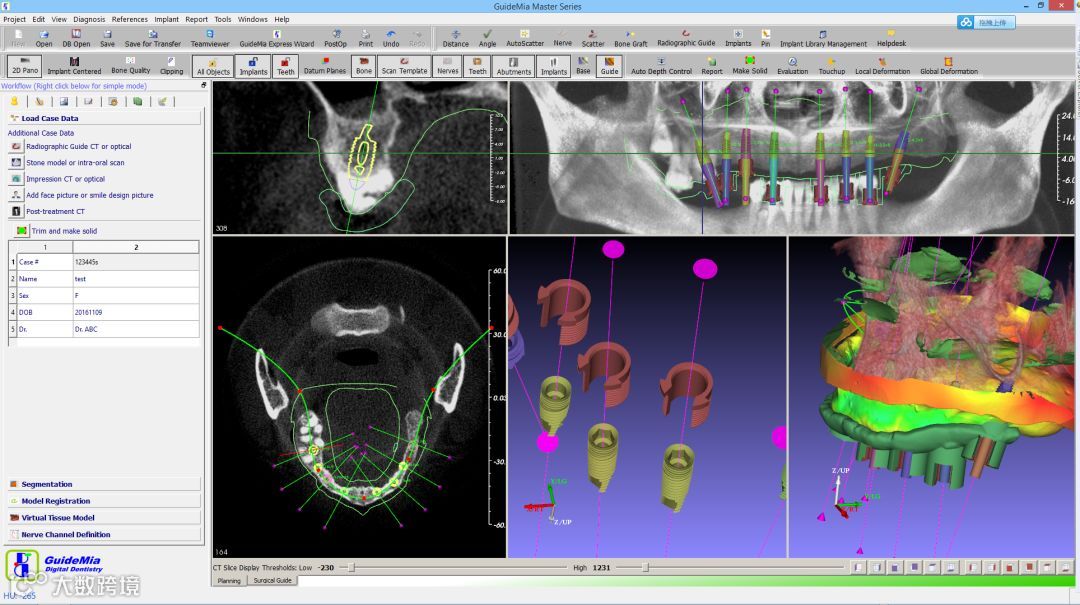1080x605 pixels.
Task: Collapse the Load Case Data section
Action: pyautogui.click(x=105, y=118)
